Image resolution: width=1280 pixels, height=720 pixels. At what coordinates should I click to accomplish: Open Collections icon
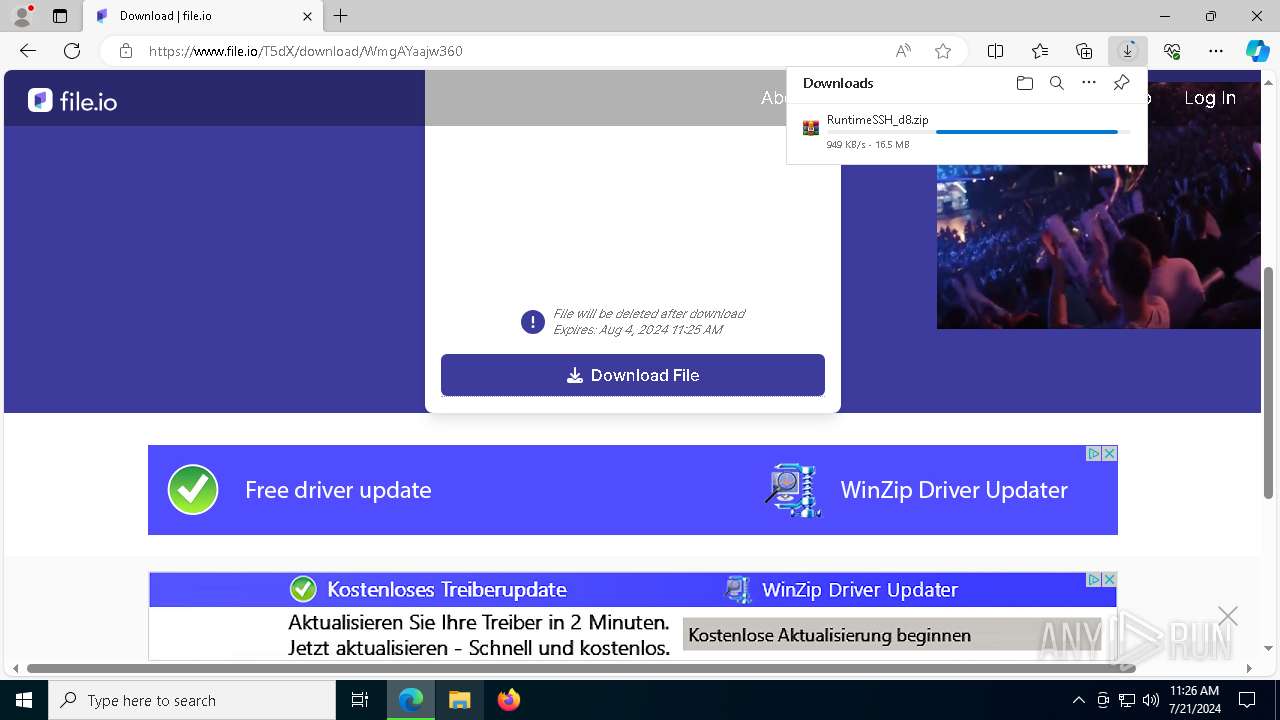pos(1084,51)
